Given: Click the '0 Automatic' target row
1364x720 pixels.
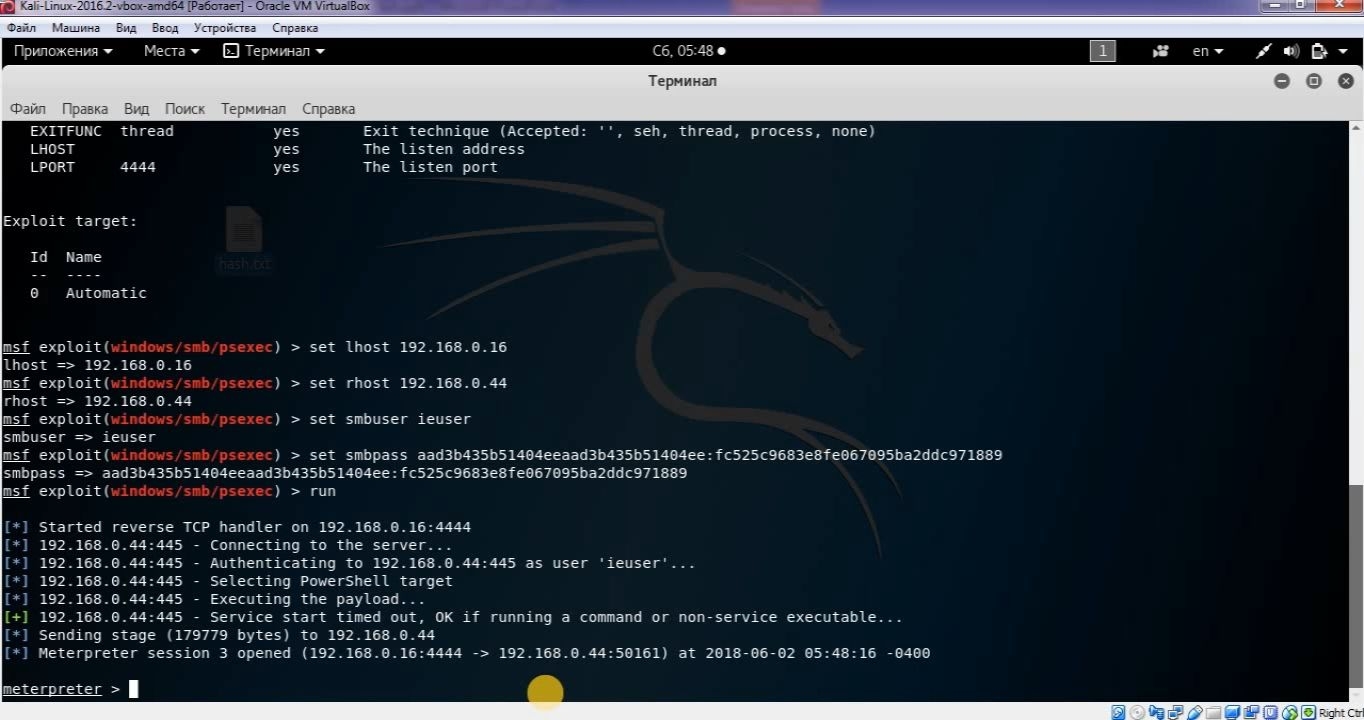Looking at the screenshot, I should coord(88,293).
